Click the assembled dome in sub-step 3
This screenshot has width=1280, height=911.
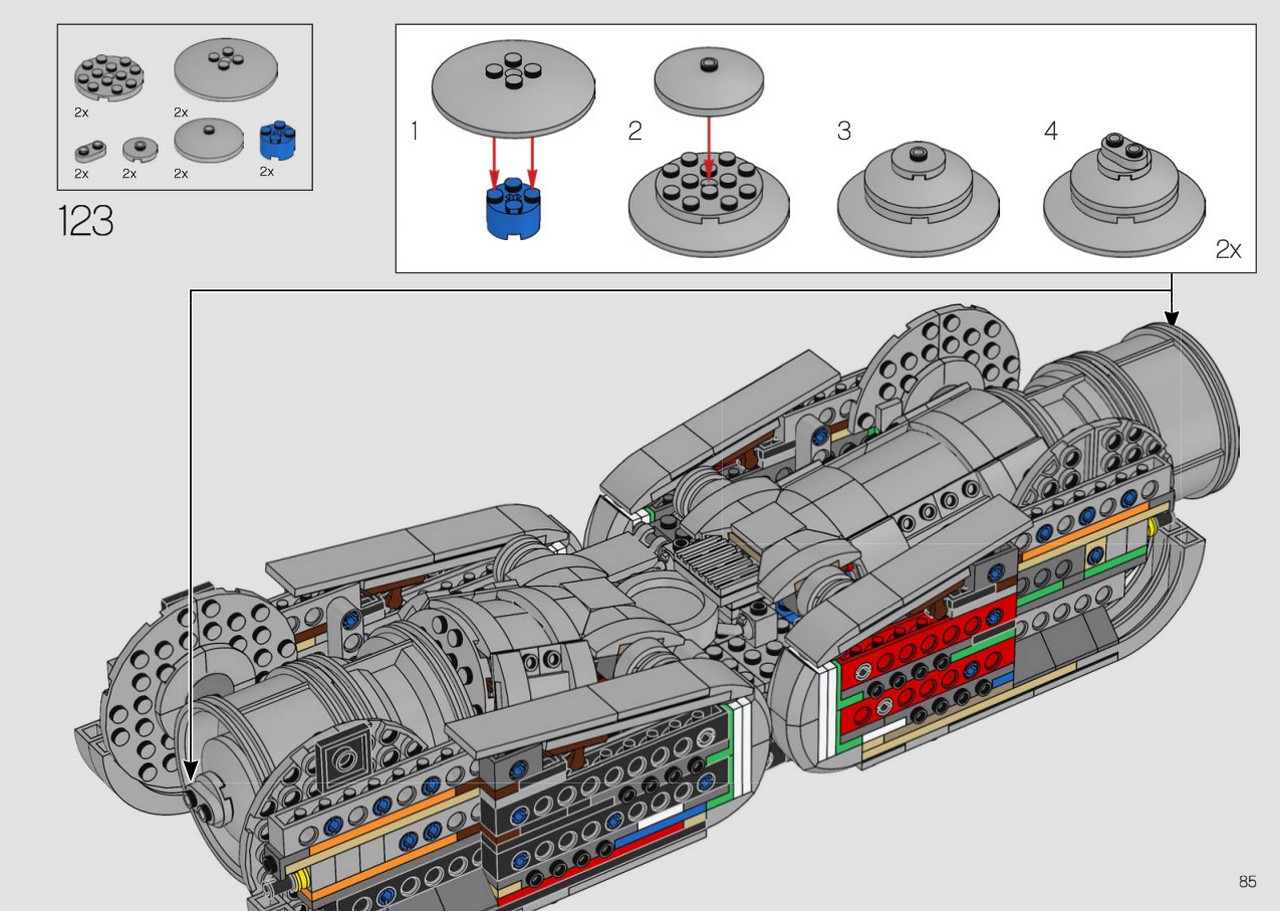point(917,198)
